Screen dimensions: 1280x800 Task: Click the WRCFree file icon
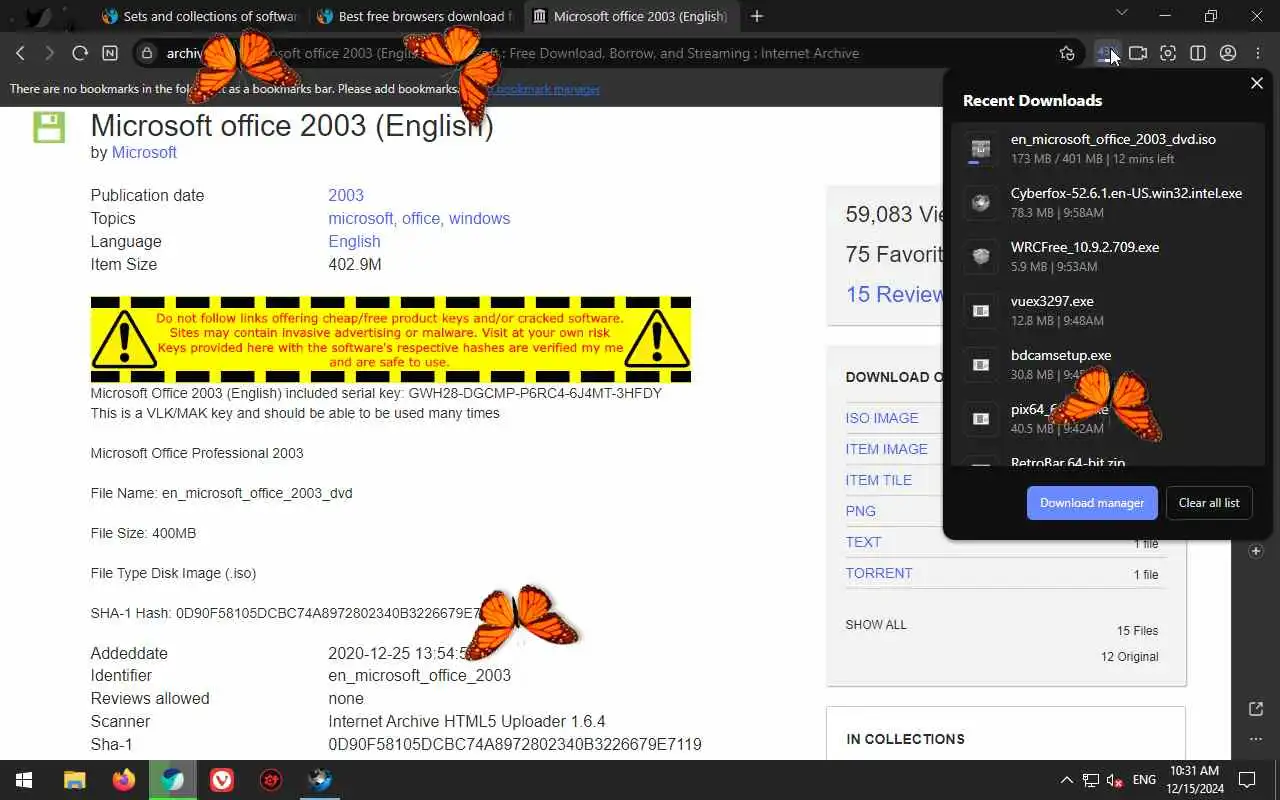click(x=981, y=257)
